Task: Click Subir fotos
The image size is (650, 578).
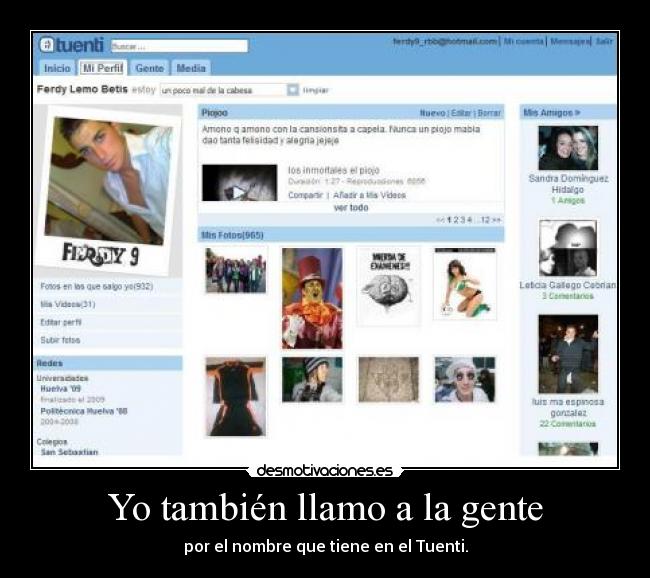Action: [60, 340]
